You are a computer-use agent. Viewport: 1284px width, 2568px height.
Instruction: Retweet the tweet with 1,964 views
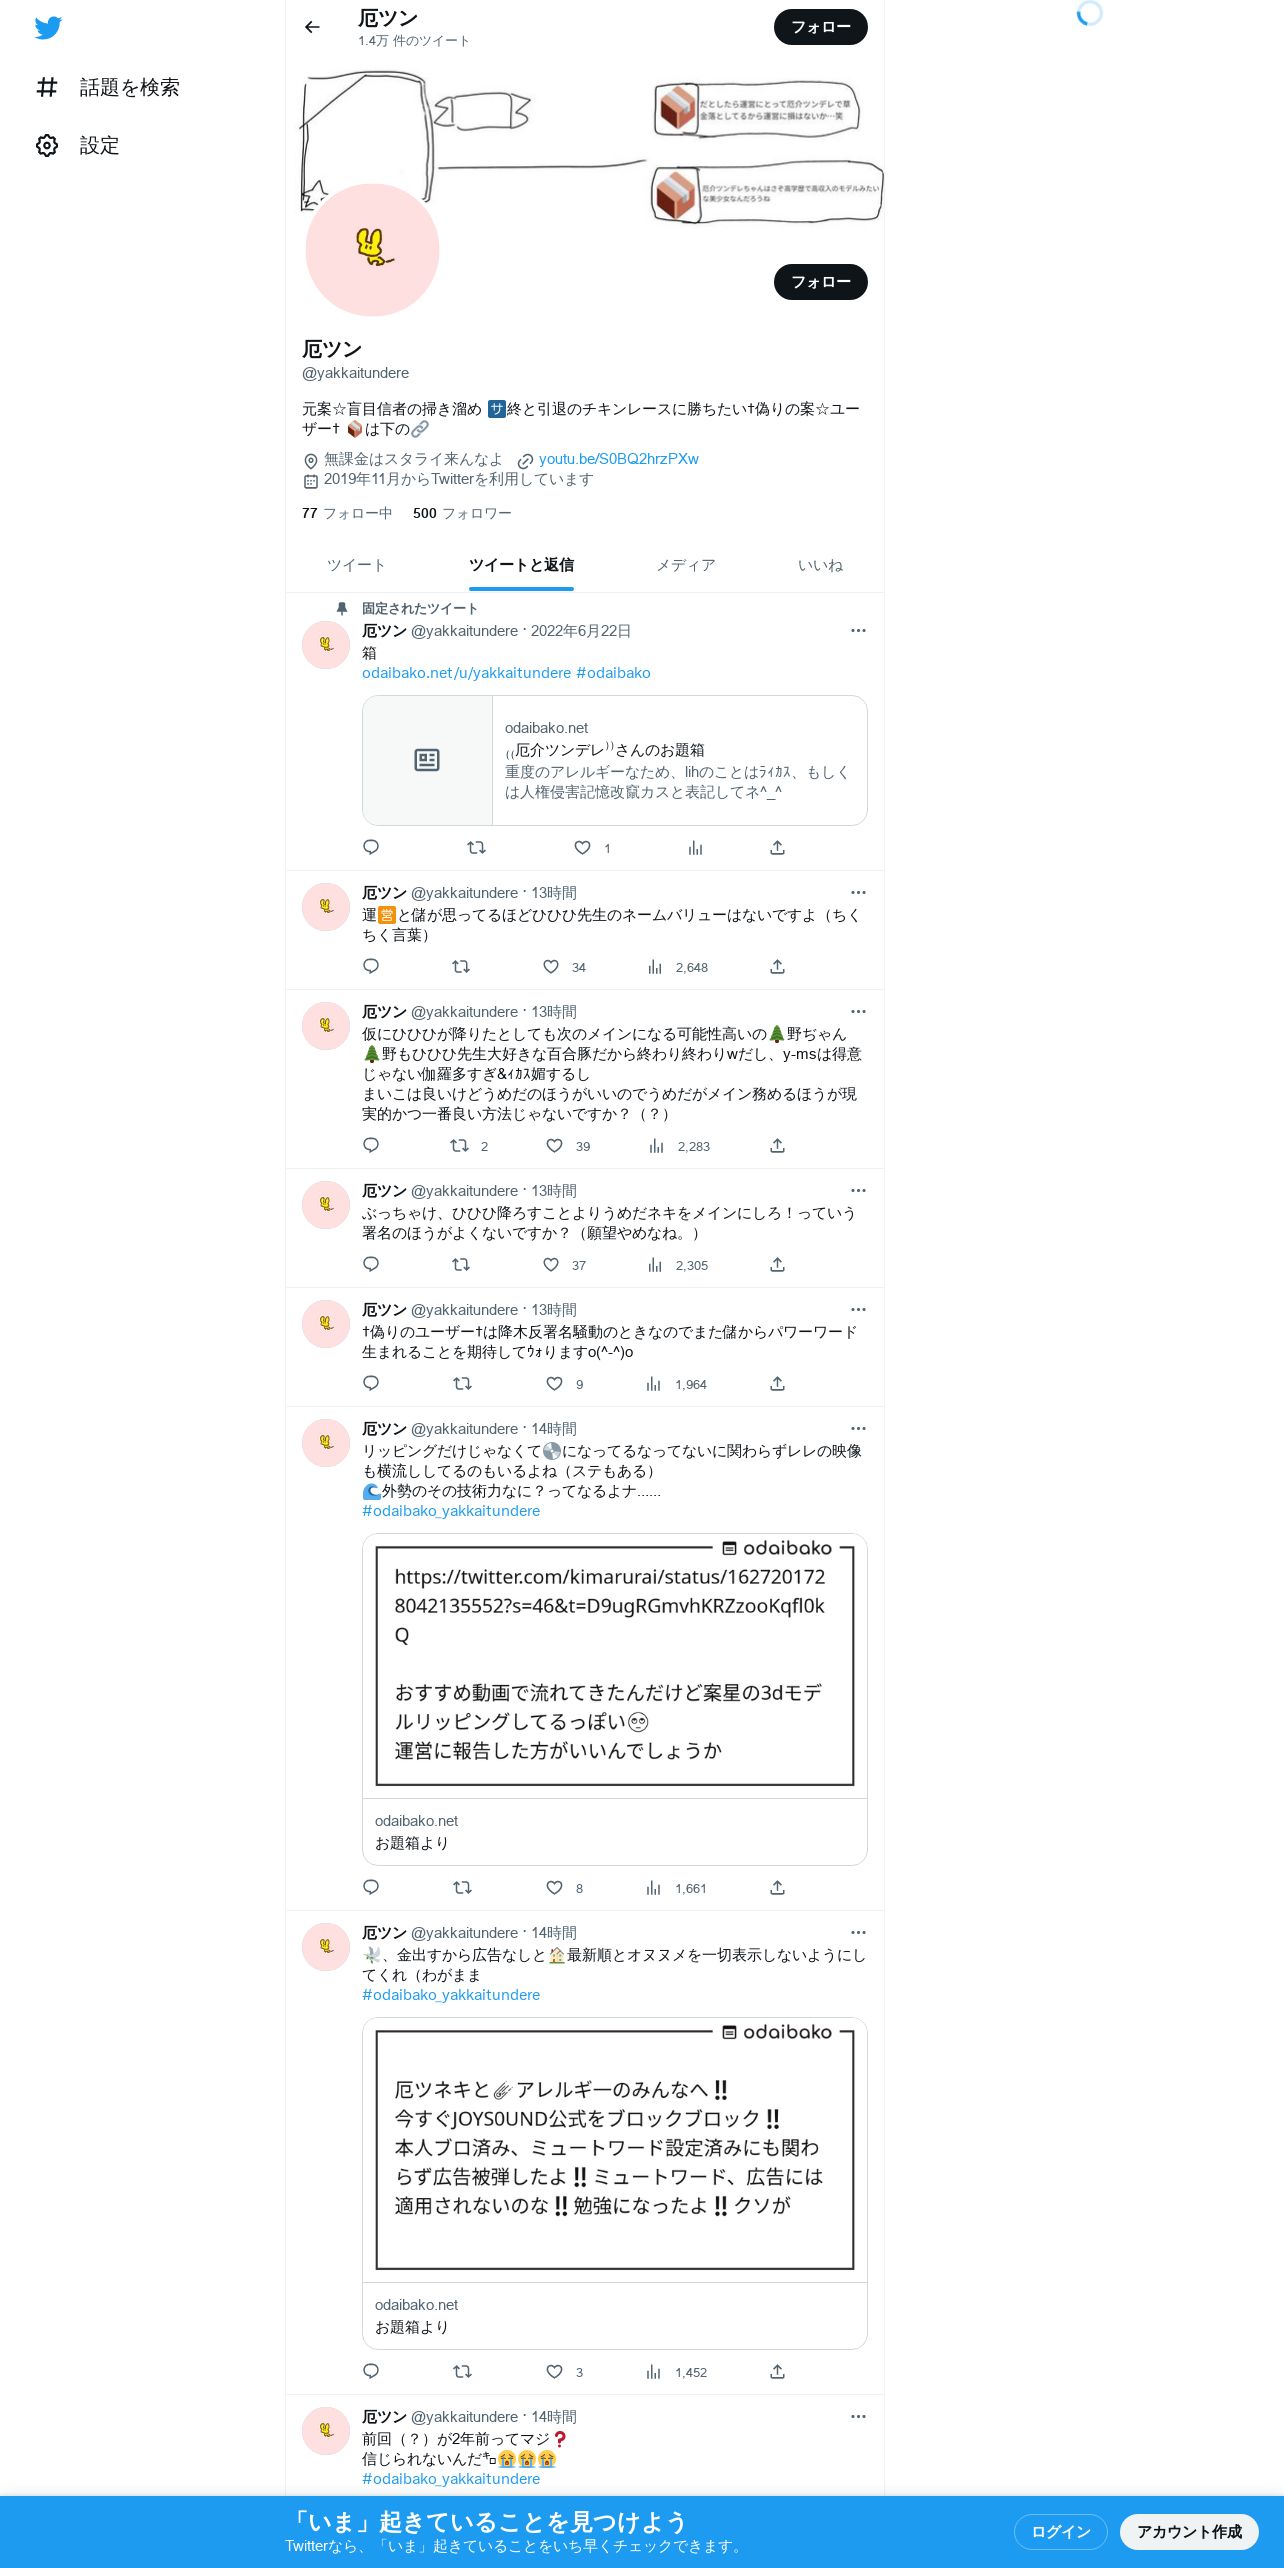pos(462,1384)
